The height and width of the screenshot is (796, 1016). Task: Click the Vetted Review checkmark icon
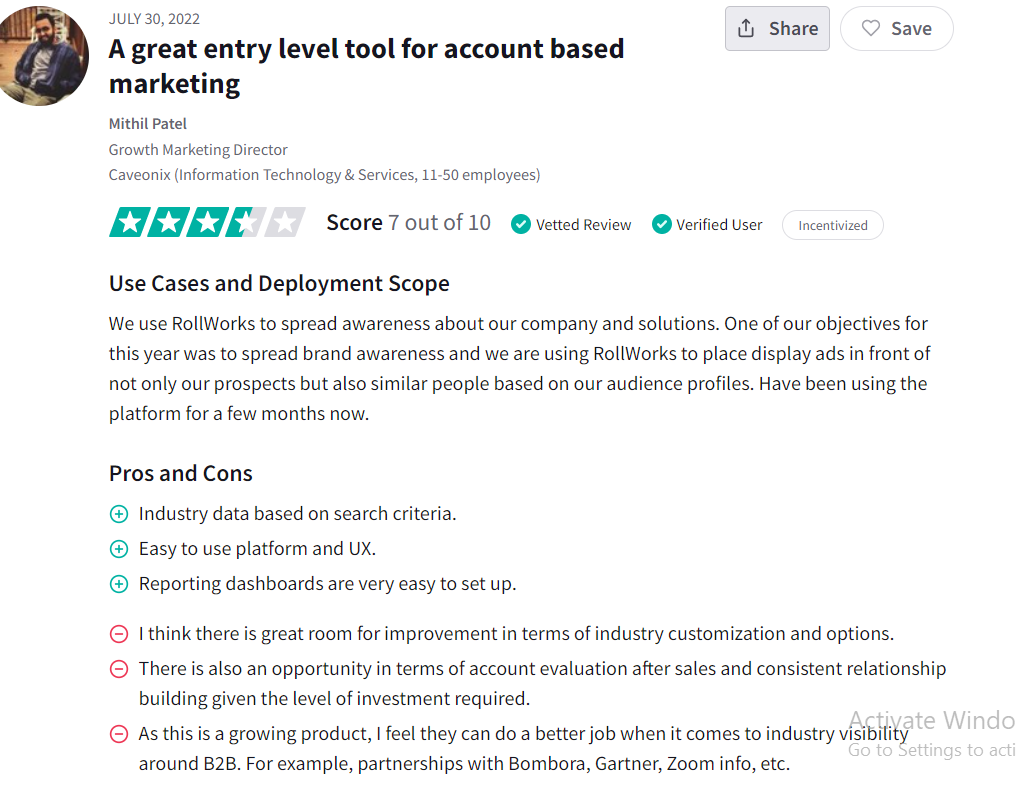pos(520,224)
